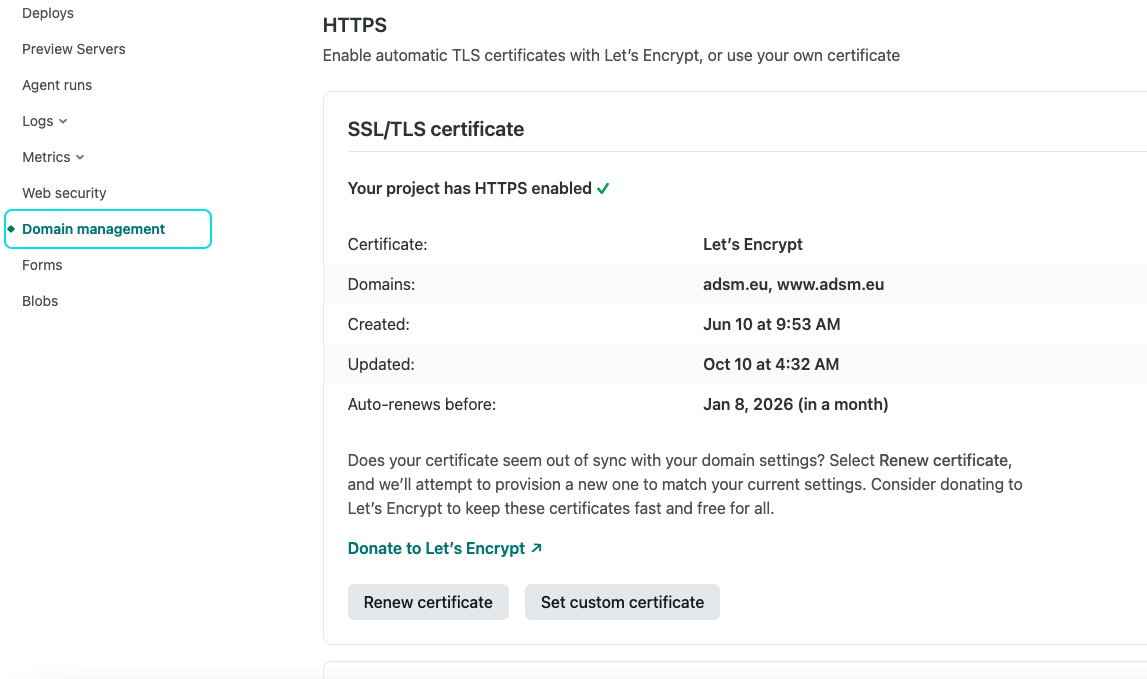Click the SSL/TLS certificate heading
The image size is (1147, 679).
tap(436, 129)
